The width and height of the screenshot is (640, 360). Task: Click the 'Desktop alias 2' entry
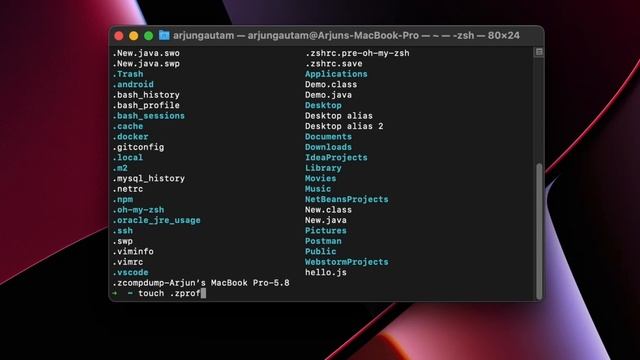click(344, 126)
